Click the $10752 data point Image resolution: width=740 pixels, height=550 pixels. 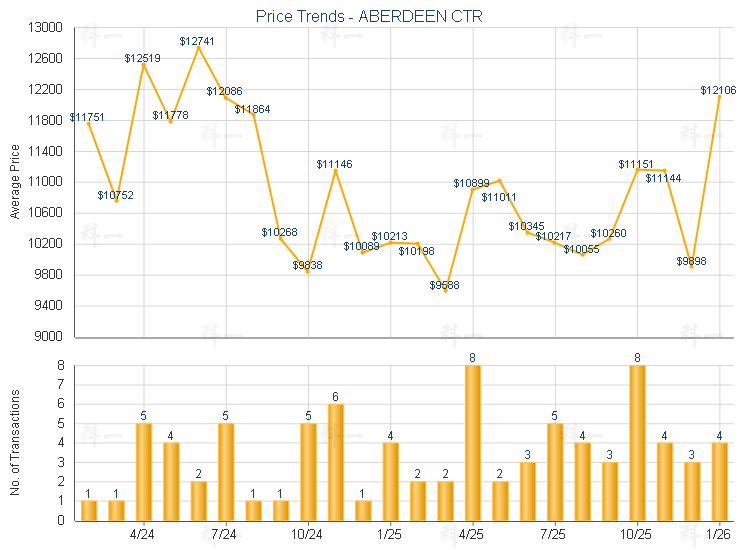116,200
